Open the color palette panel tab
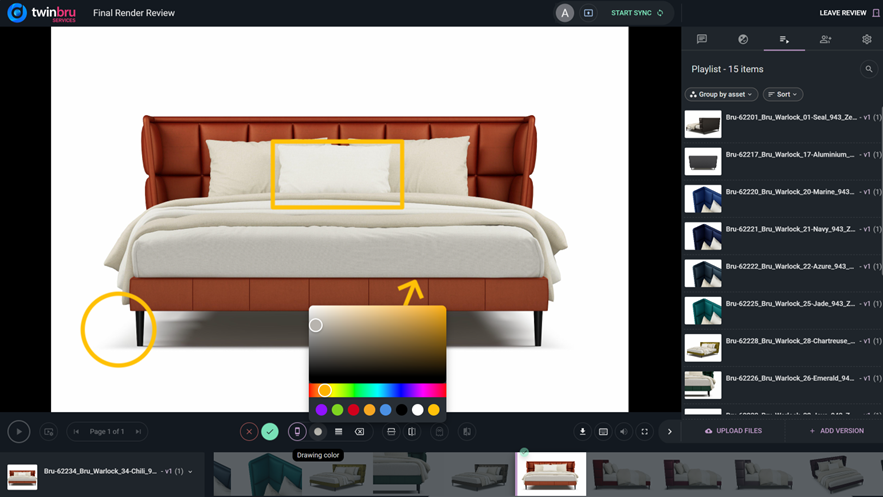Viewport: 883px width, 497px height. [743, 39]
